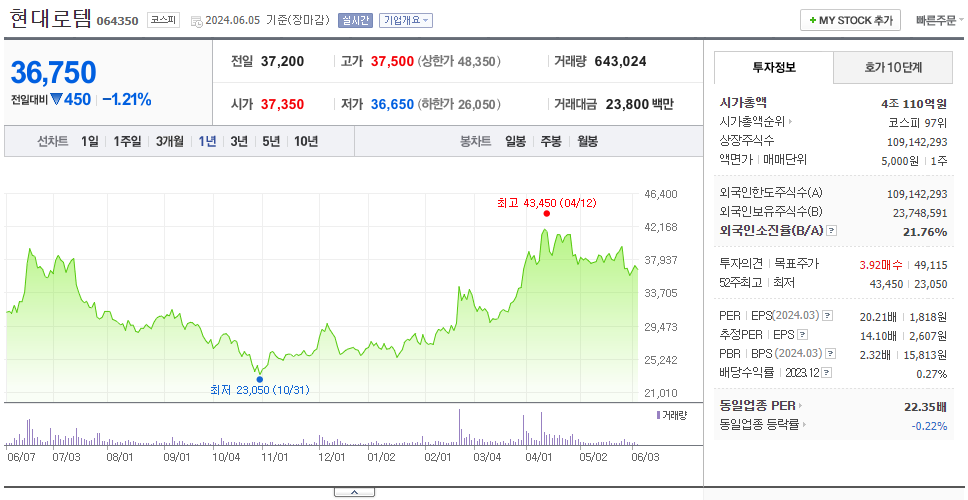Click the 배당수익률 value 0.27%

[932, 374]
